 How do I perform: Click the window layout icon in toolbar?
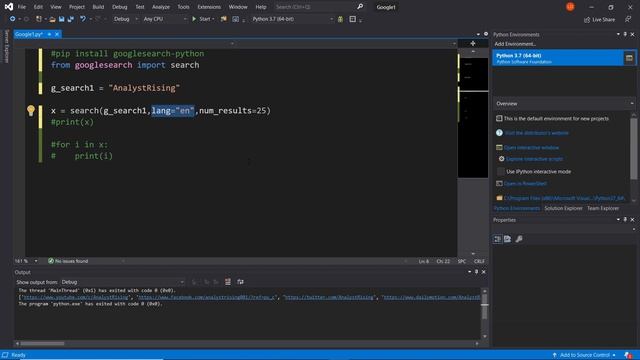tap(352, 19)
